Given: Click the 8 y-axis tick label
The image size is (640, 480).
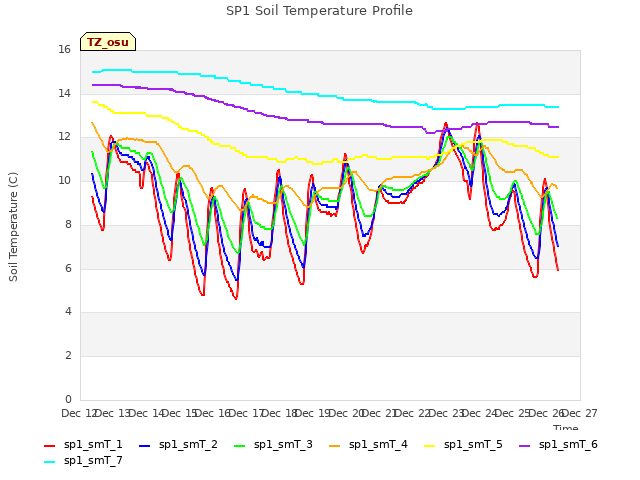Looking at the screenshot, I should click(x=68, y=224).
